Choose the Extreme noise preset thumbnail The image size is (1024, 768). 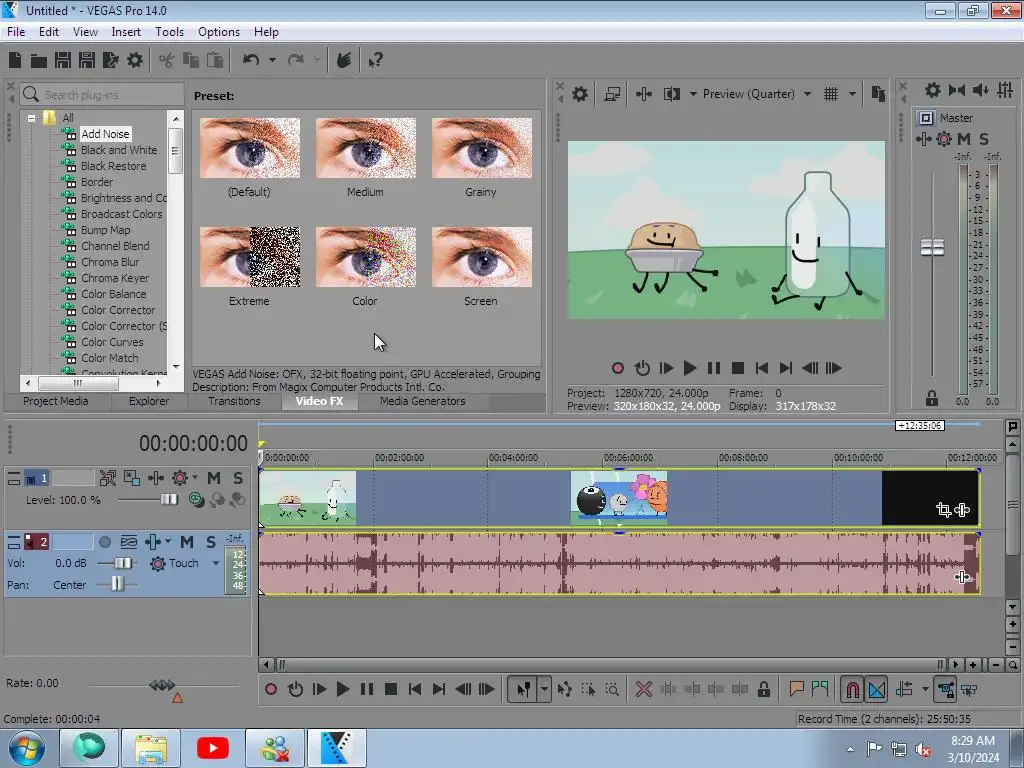tap(249, 257)
